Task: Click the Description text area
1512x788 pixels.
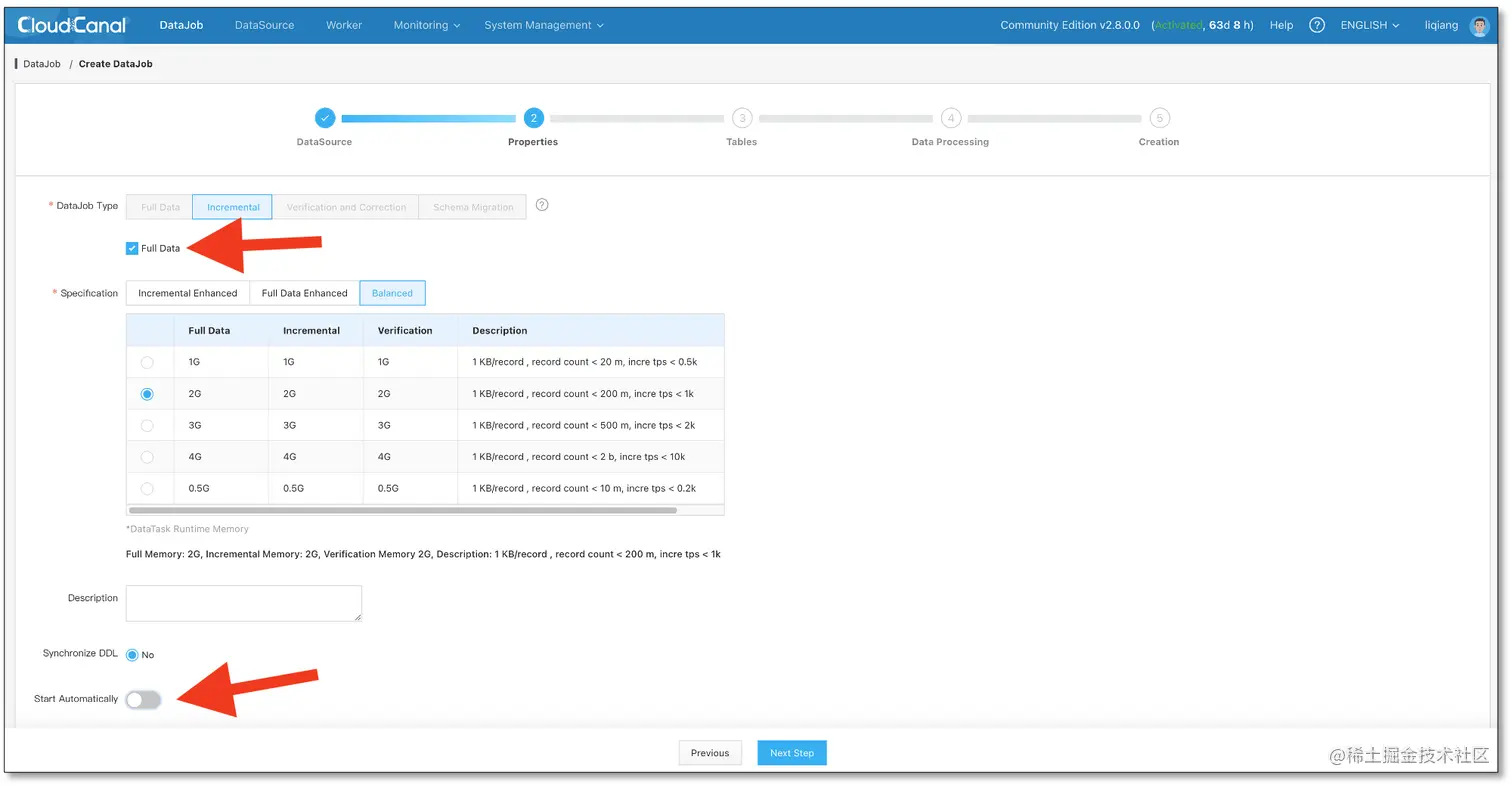Action: point(244,603)
